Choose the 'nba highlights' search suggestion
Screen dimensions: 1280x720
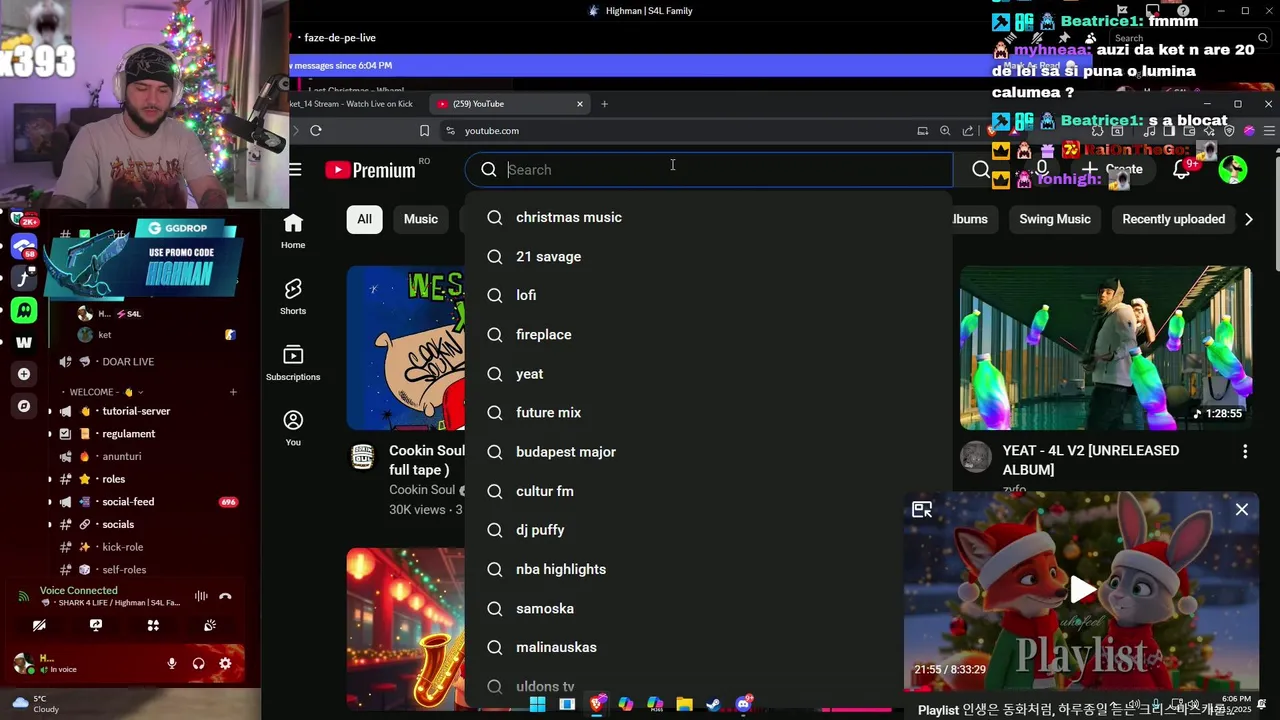point(709,569)
